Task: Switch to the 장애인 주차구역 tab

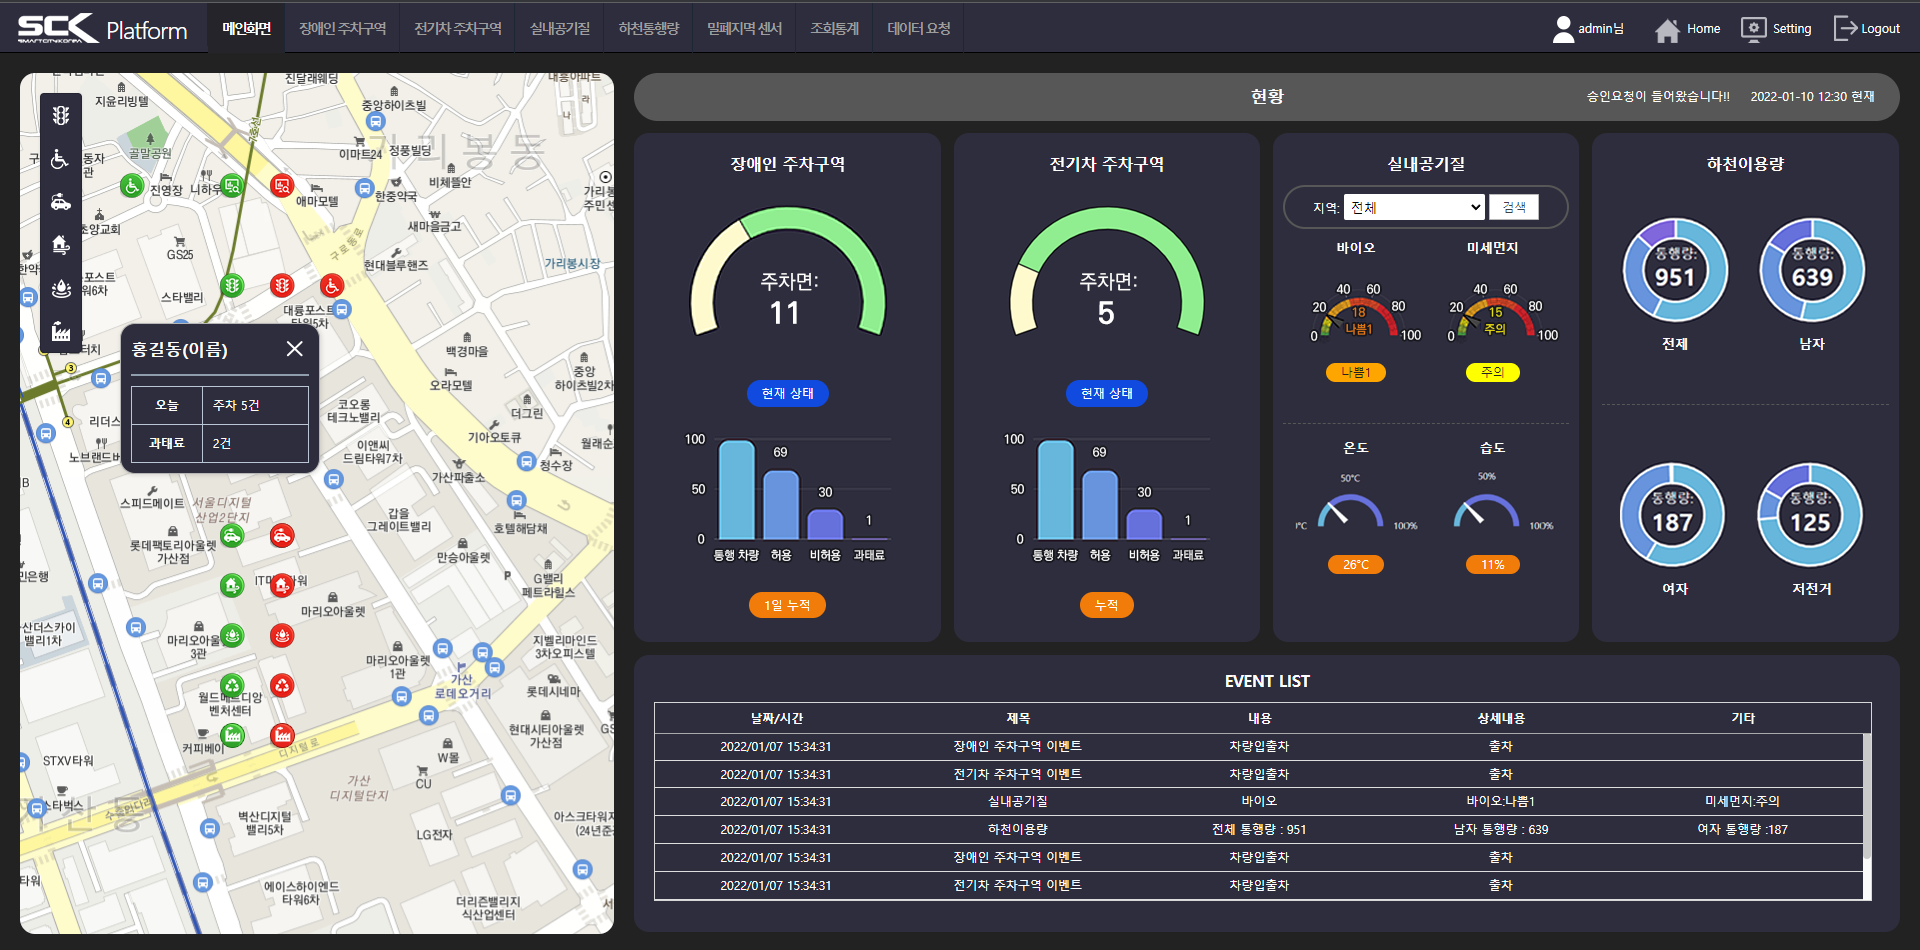Action: coord(342,29)
